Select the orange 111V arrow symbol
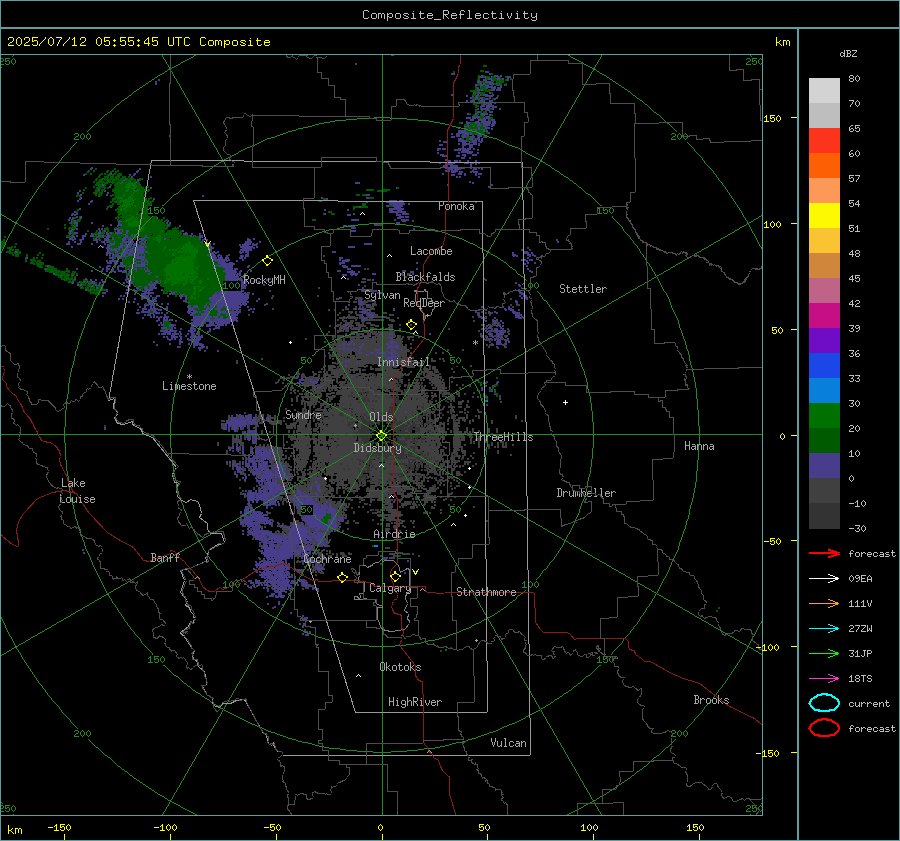 point(824,603)
